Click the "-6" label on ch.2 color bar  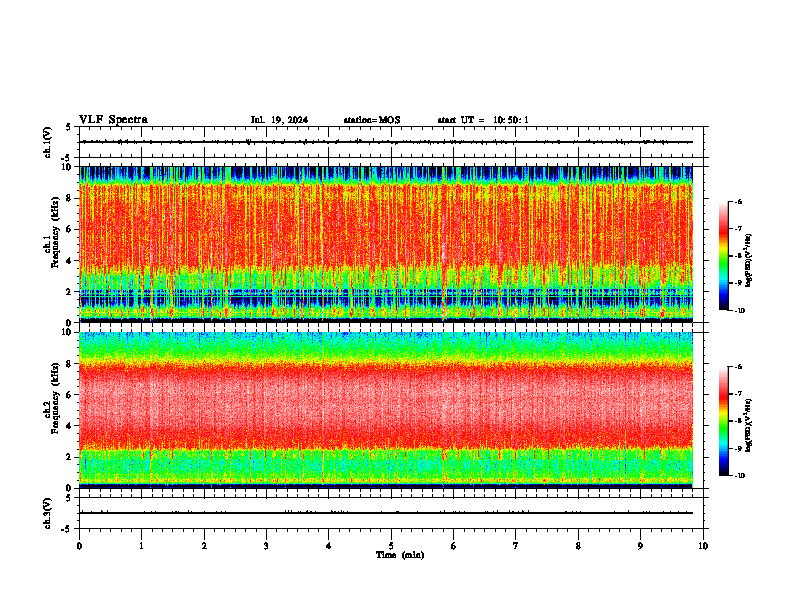point(738,367)
